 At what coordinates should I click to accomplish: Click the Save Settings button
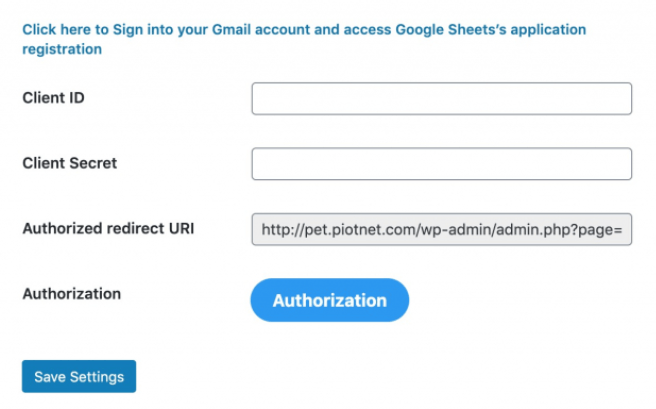(79, 377)
